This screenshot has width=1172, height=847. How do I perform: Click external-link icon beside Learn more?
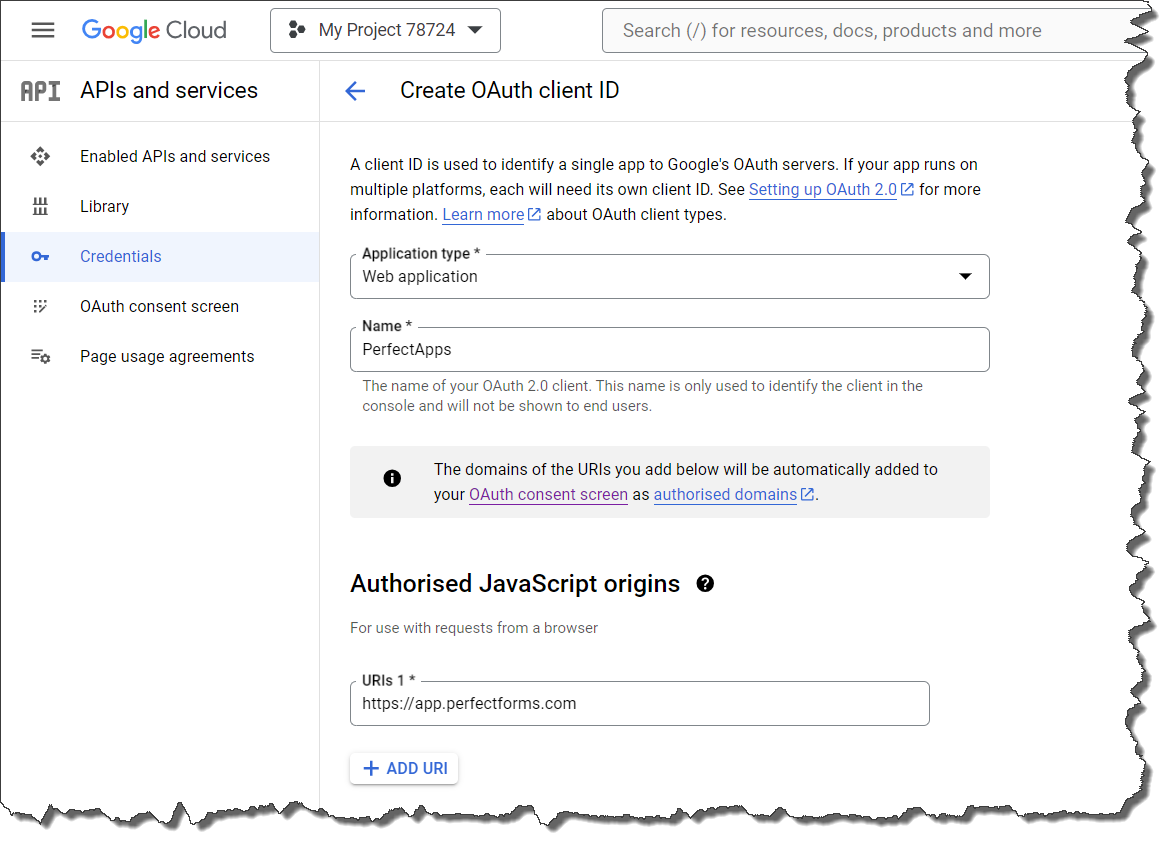pos(534,214)
